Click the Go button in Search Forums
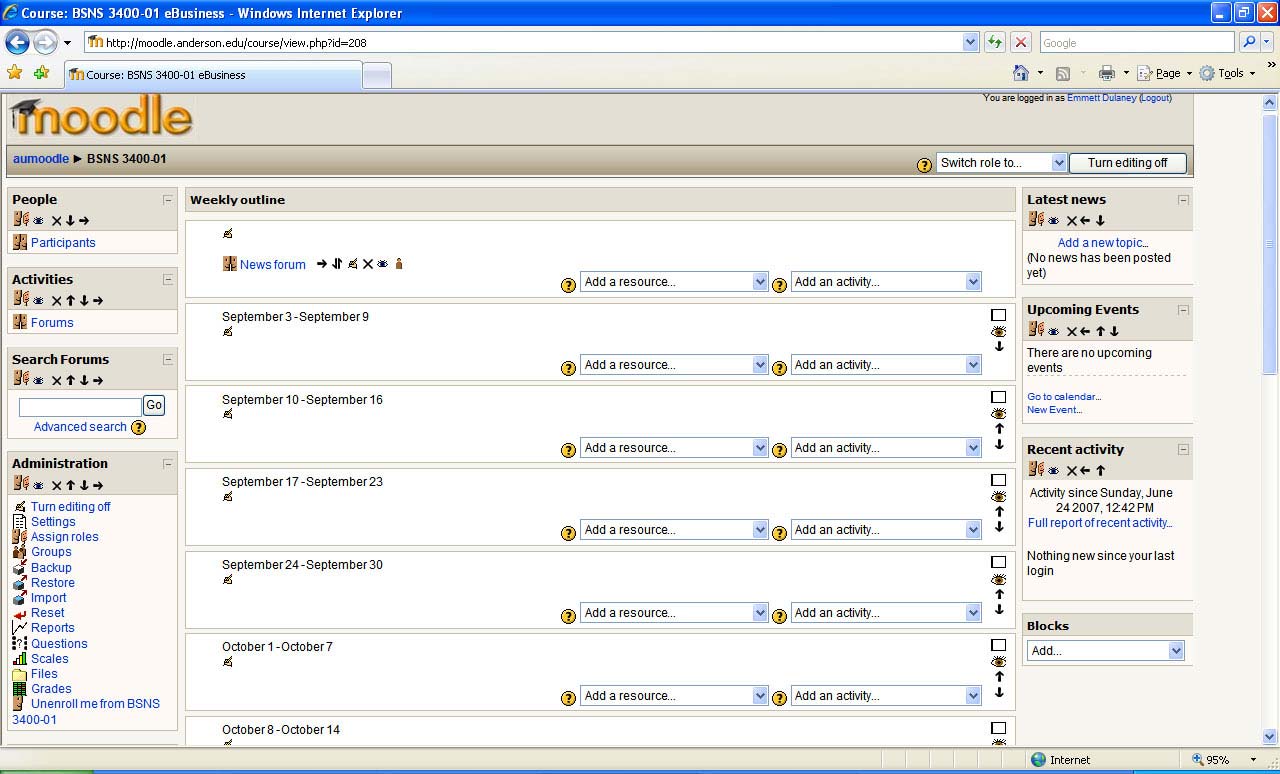Image resolution: width=1280 pixels, height=774 pixels. (154, 405)
